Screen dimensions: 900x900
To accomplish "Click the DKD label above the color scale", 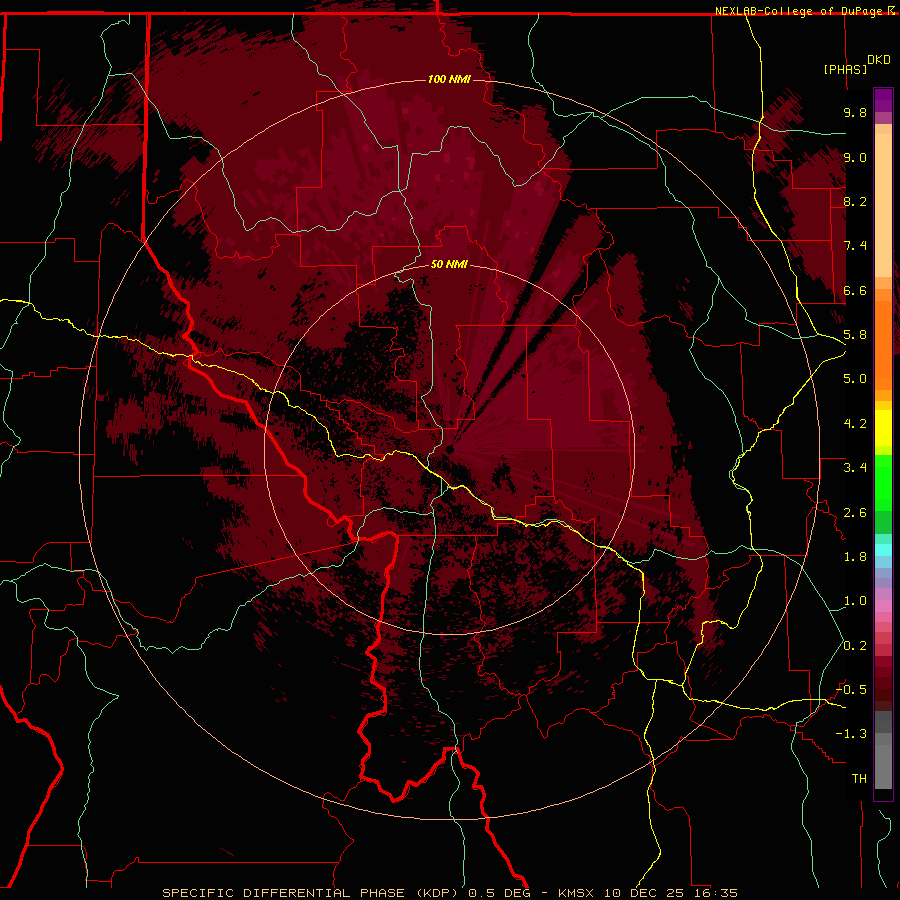I will [879, 60].
